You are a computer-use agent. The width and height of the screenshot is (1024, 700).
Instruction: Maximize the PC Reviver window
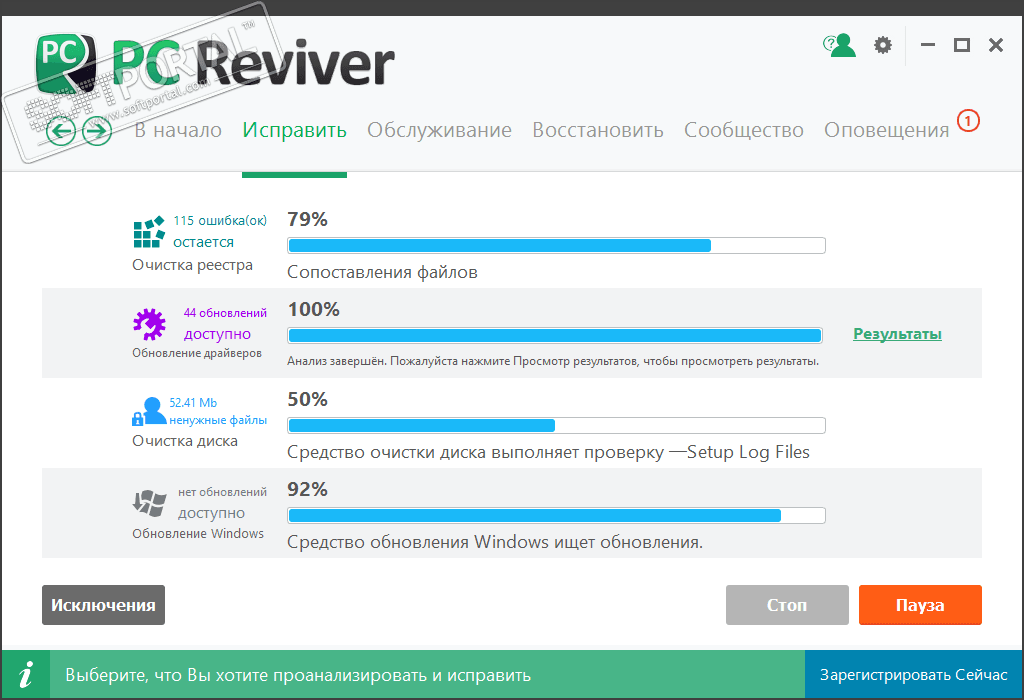click(x=961, y=45)
